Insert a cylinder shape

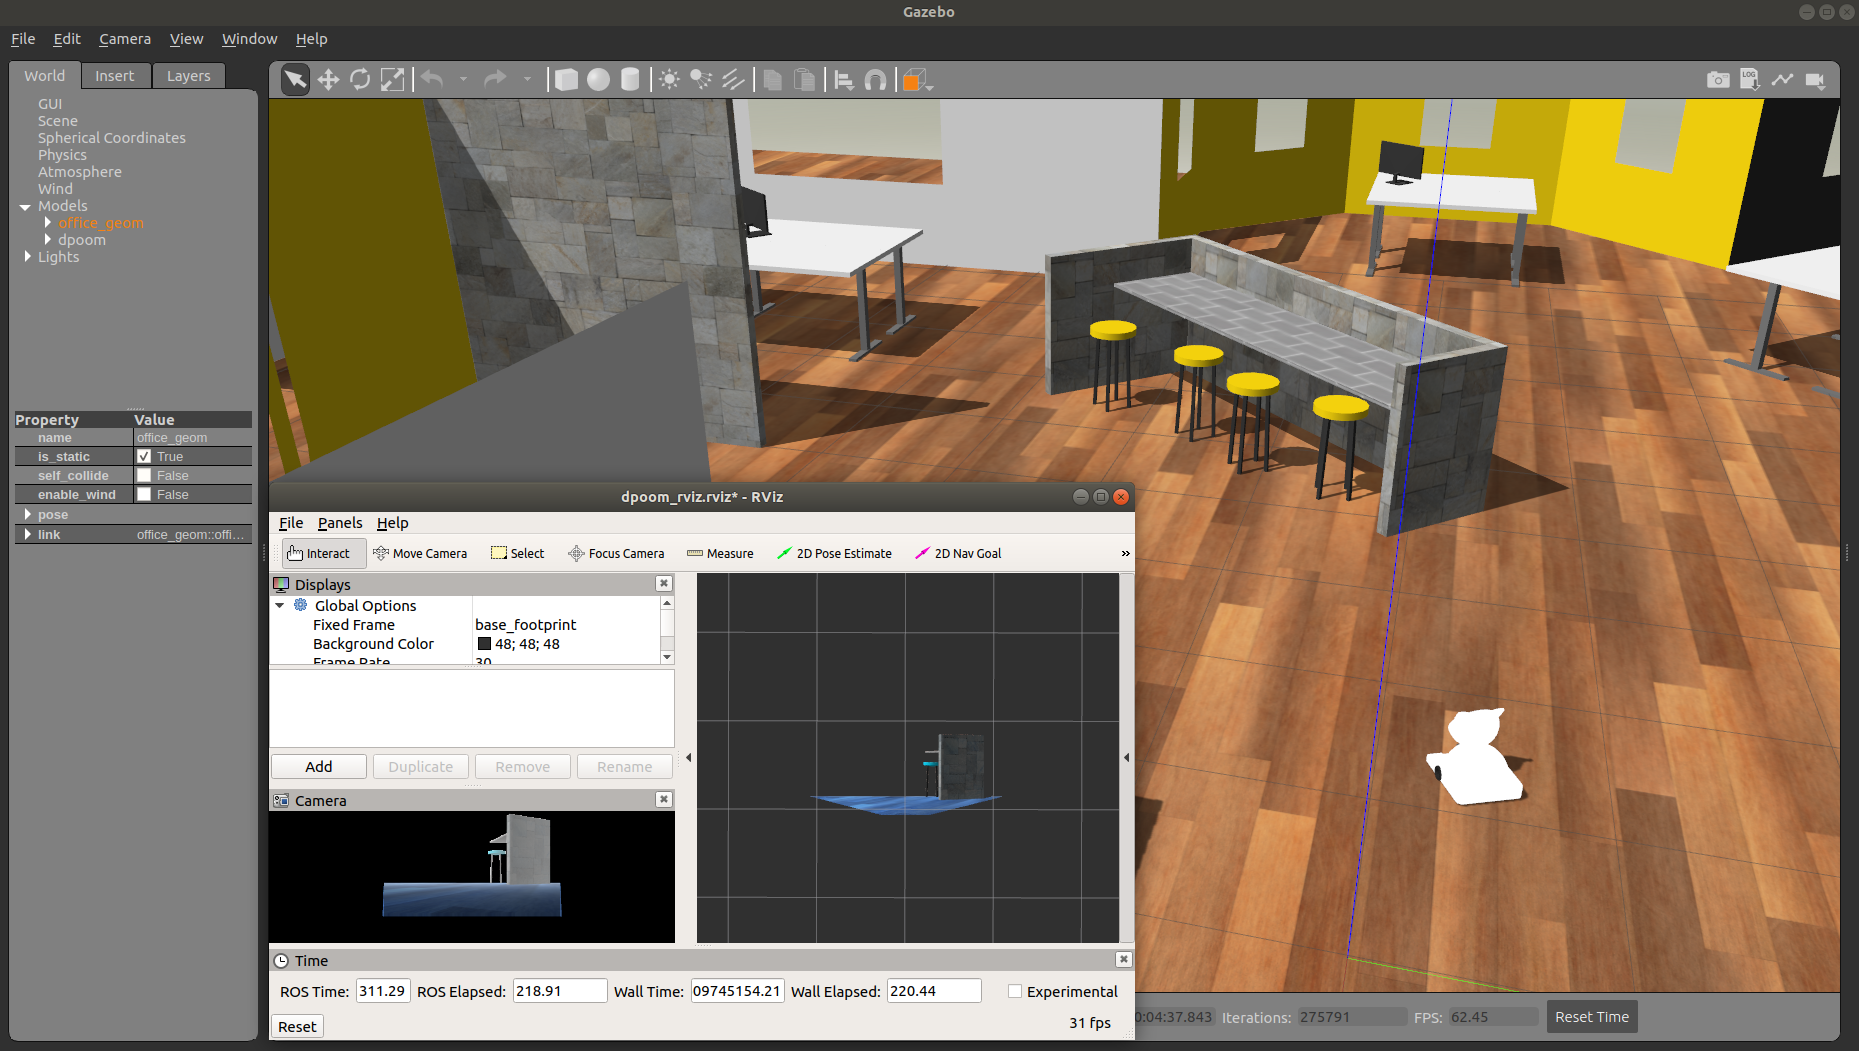630,80
